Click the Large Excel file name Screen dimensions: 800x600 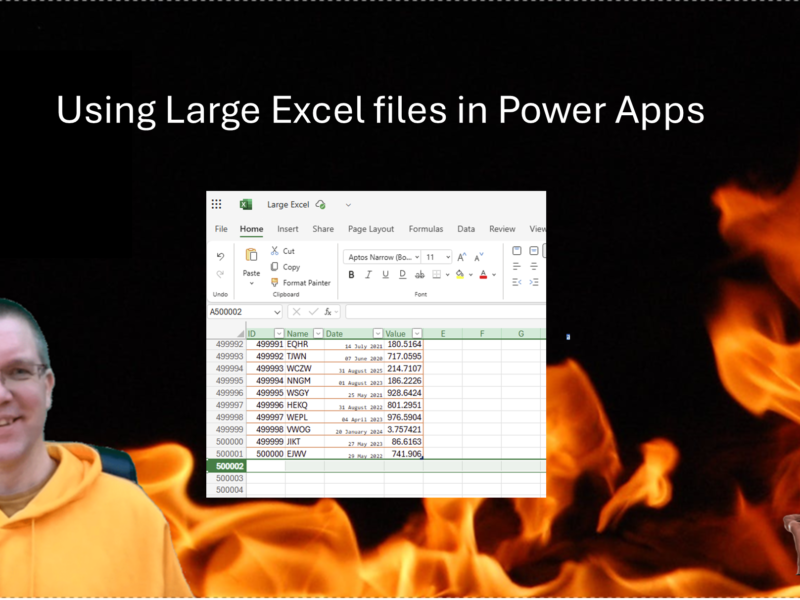tap(288, 205)
